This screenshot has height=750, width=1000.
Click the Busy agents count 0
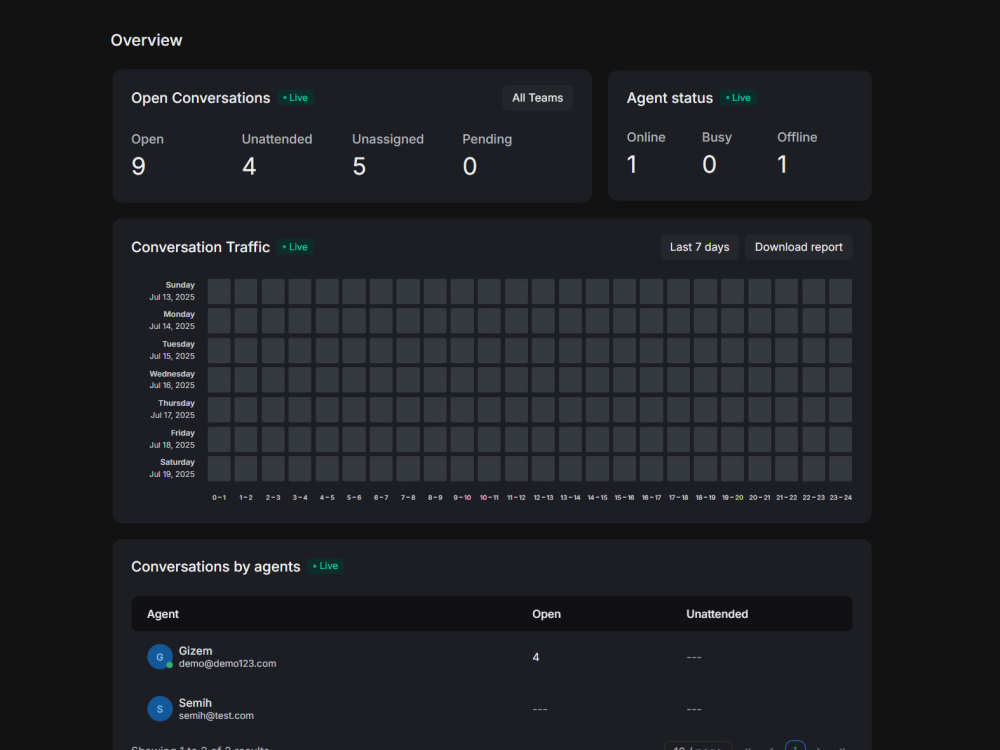point(709,165)
